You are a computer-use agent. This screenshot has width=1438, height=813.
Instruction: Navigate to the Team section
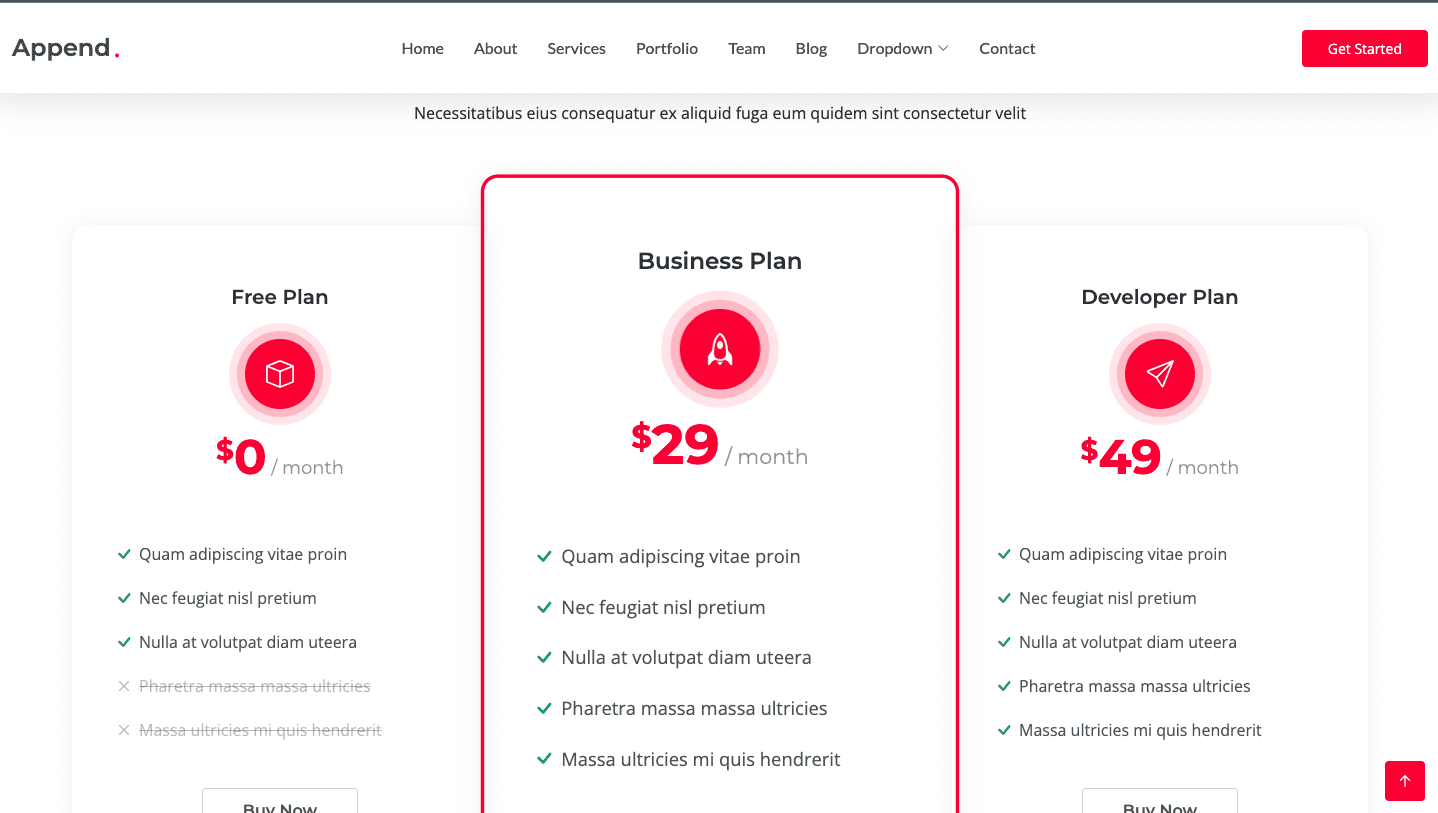[747, 48]
